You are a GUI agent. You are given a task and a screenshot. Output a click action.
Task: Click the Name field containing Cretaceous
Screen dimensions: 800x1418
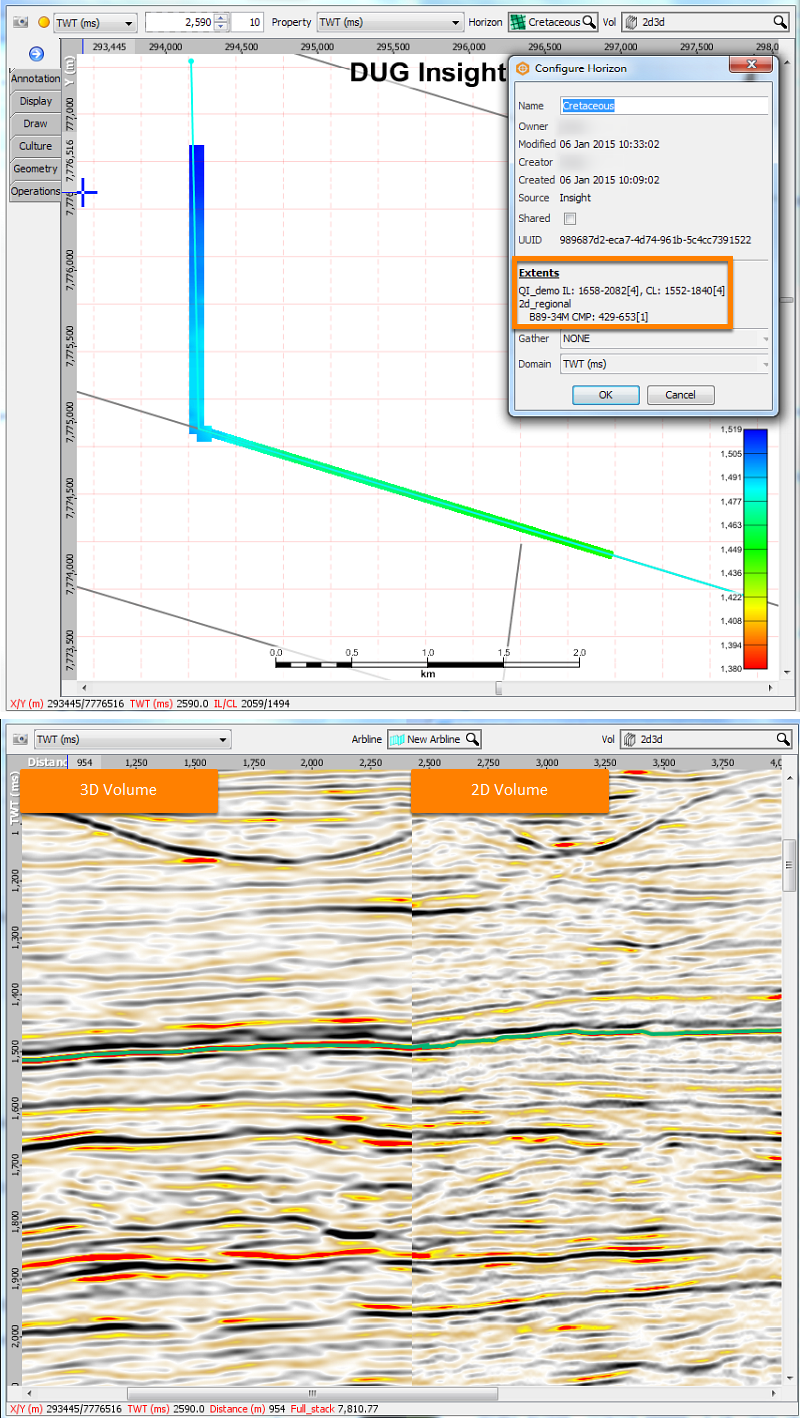pyautogui.click(x=664, y=105)
